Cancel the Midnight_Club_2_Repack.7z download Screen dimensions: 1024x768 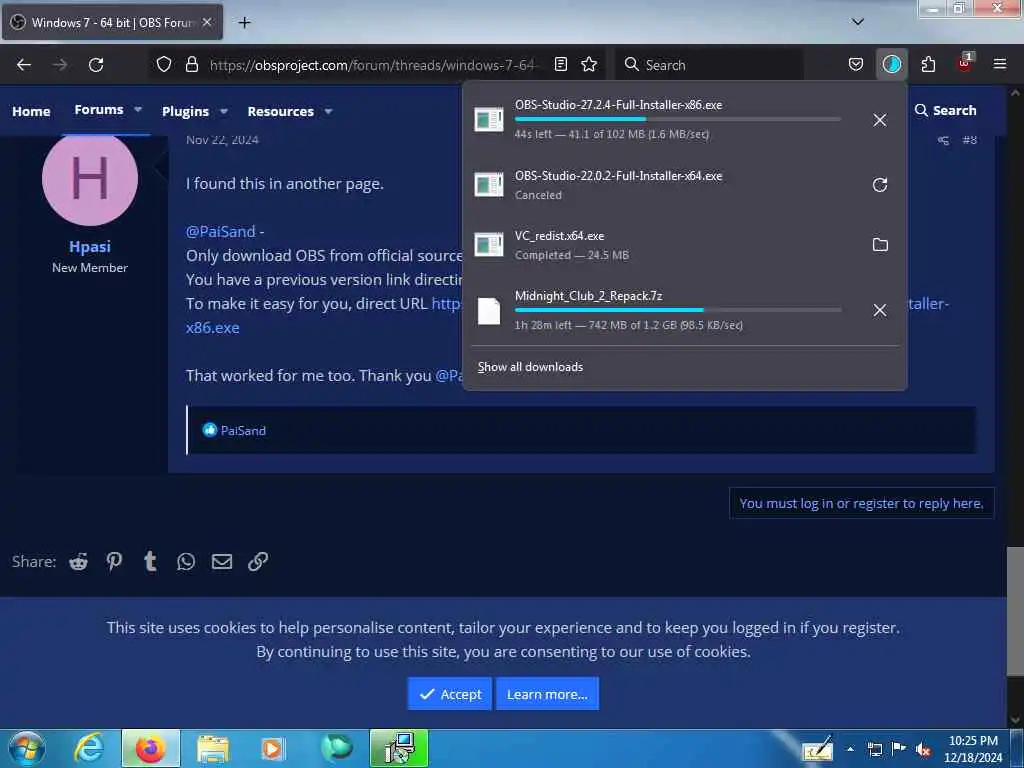click(x=880, y=310)
